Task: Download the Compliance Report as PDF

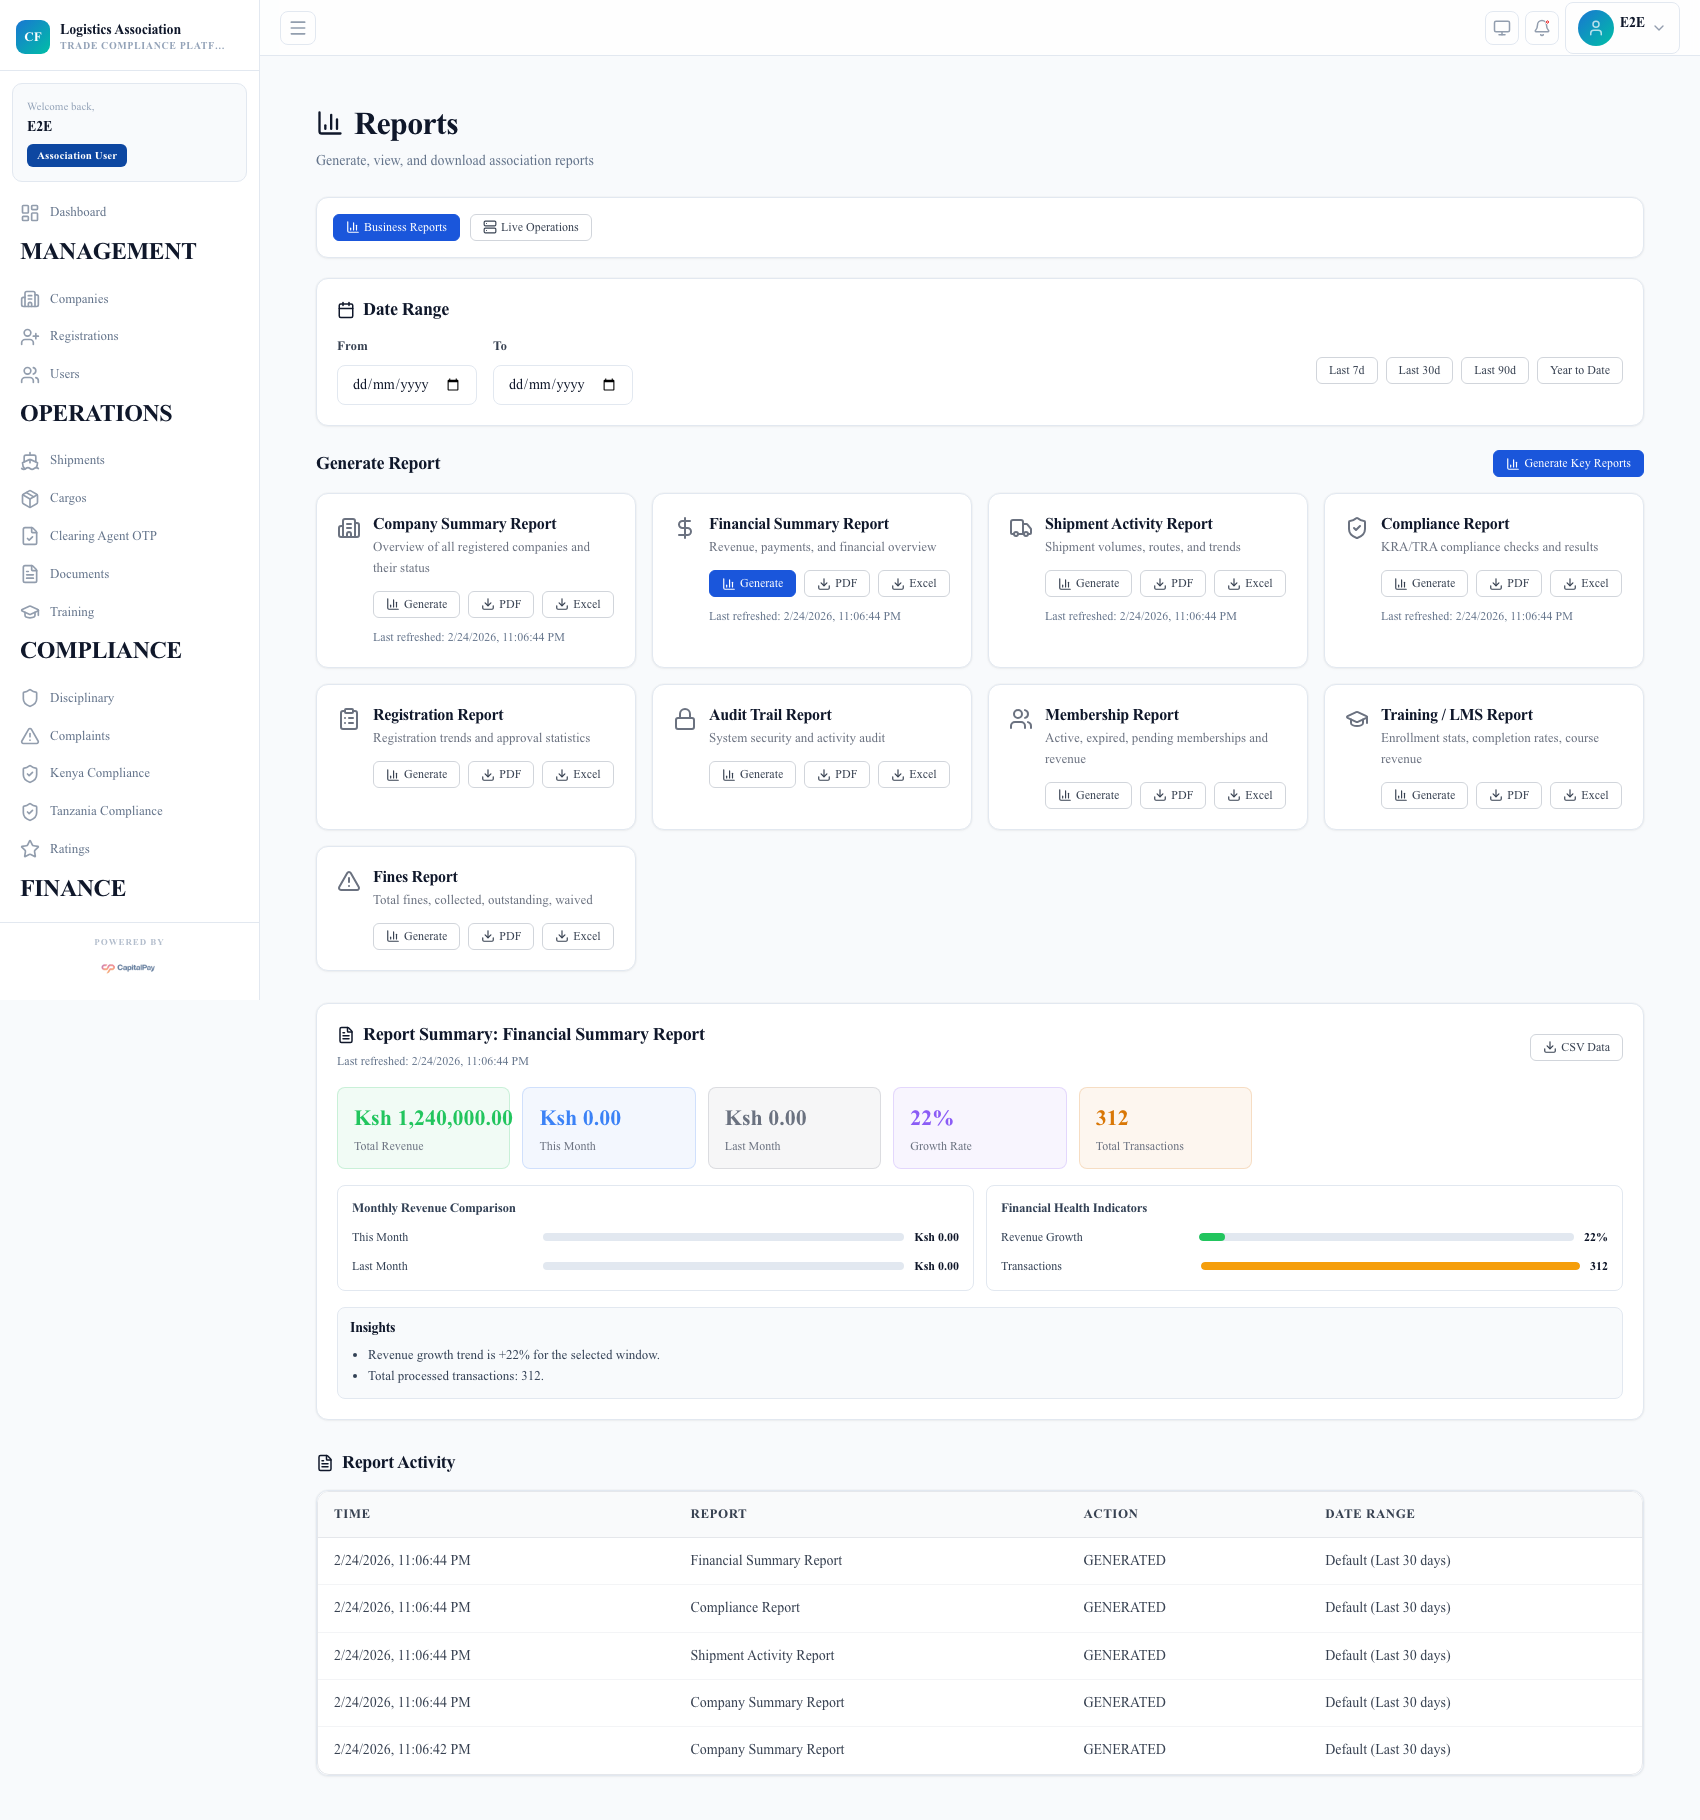Action: 1508,584
